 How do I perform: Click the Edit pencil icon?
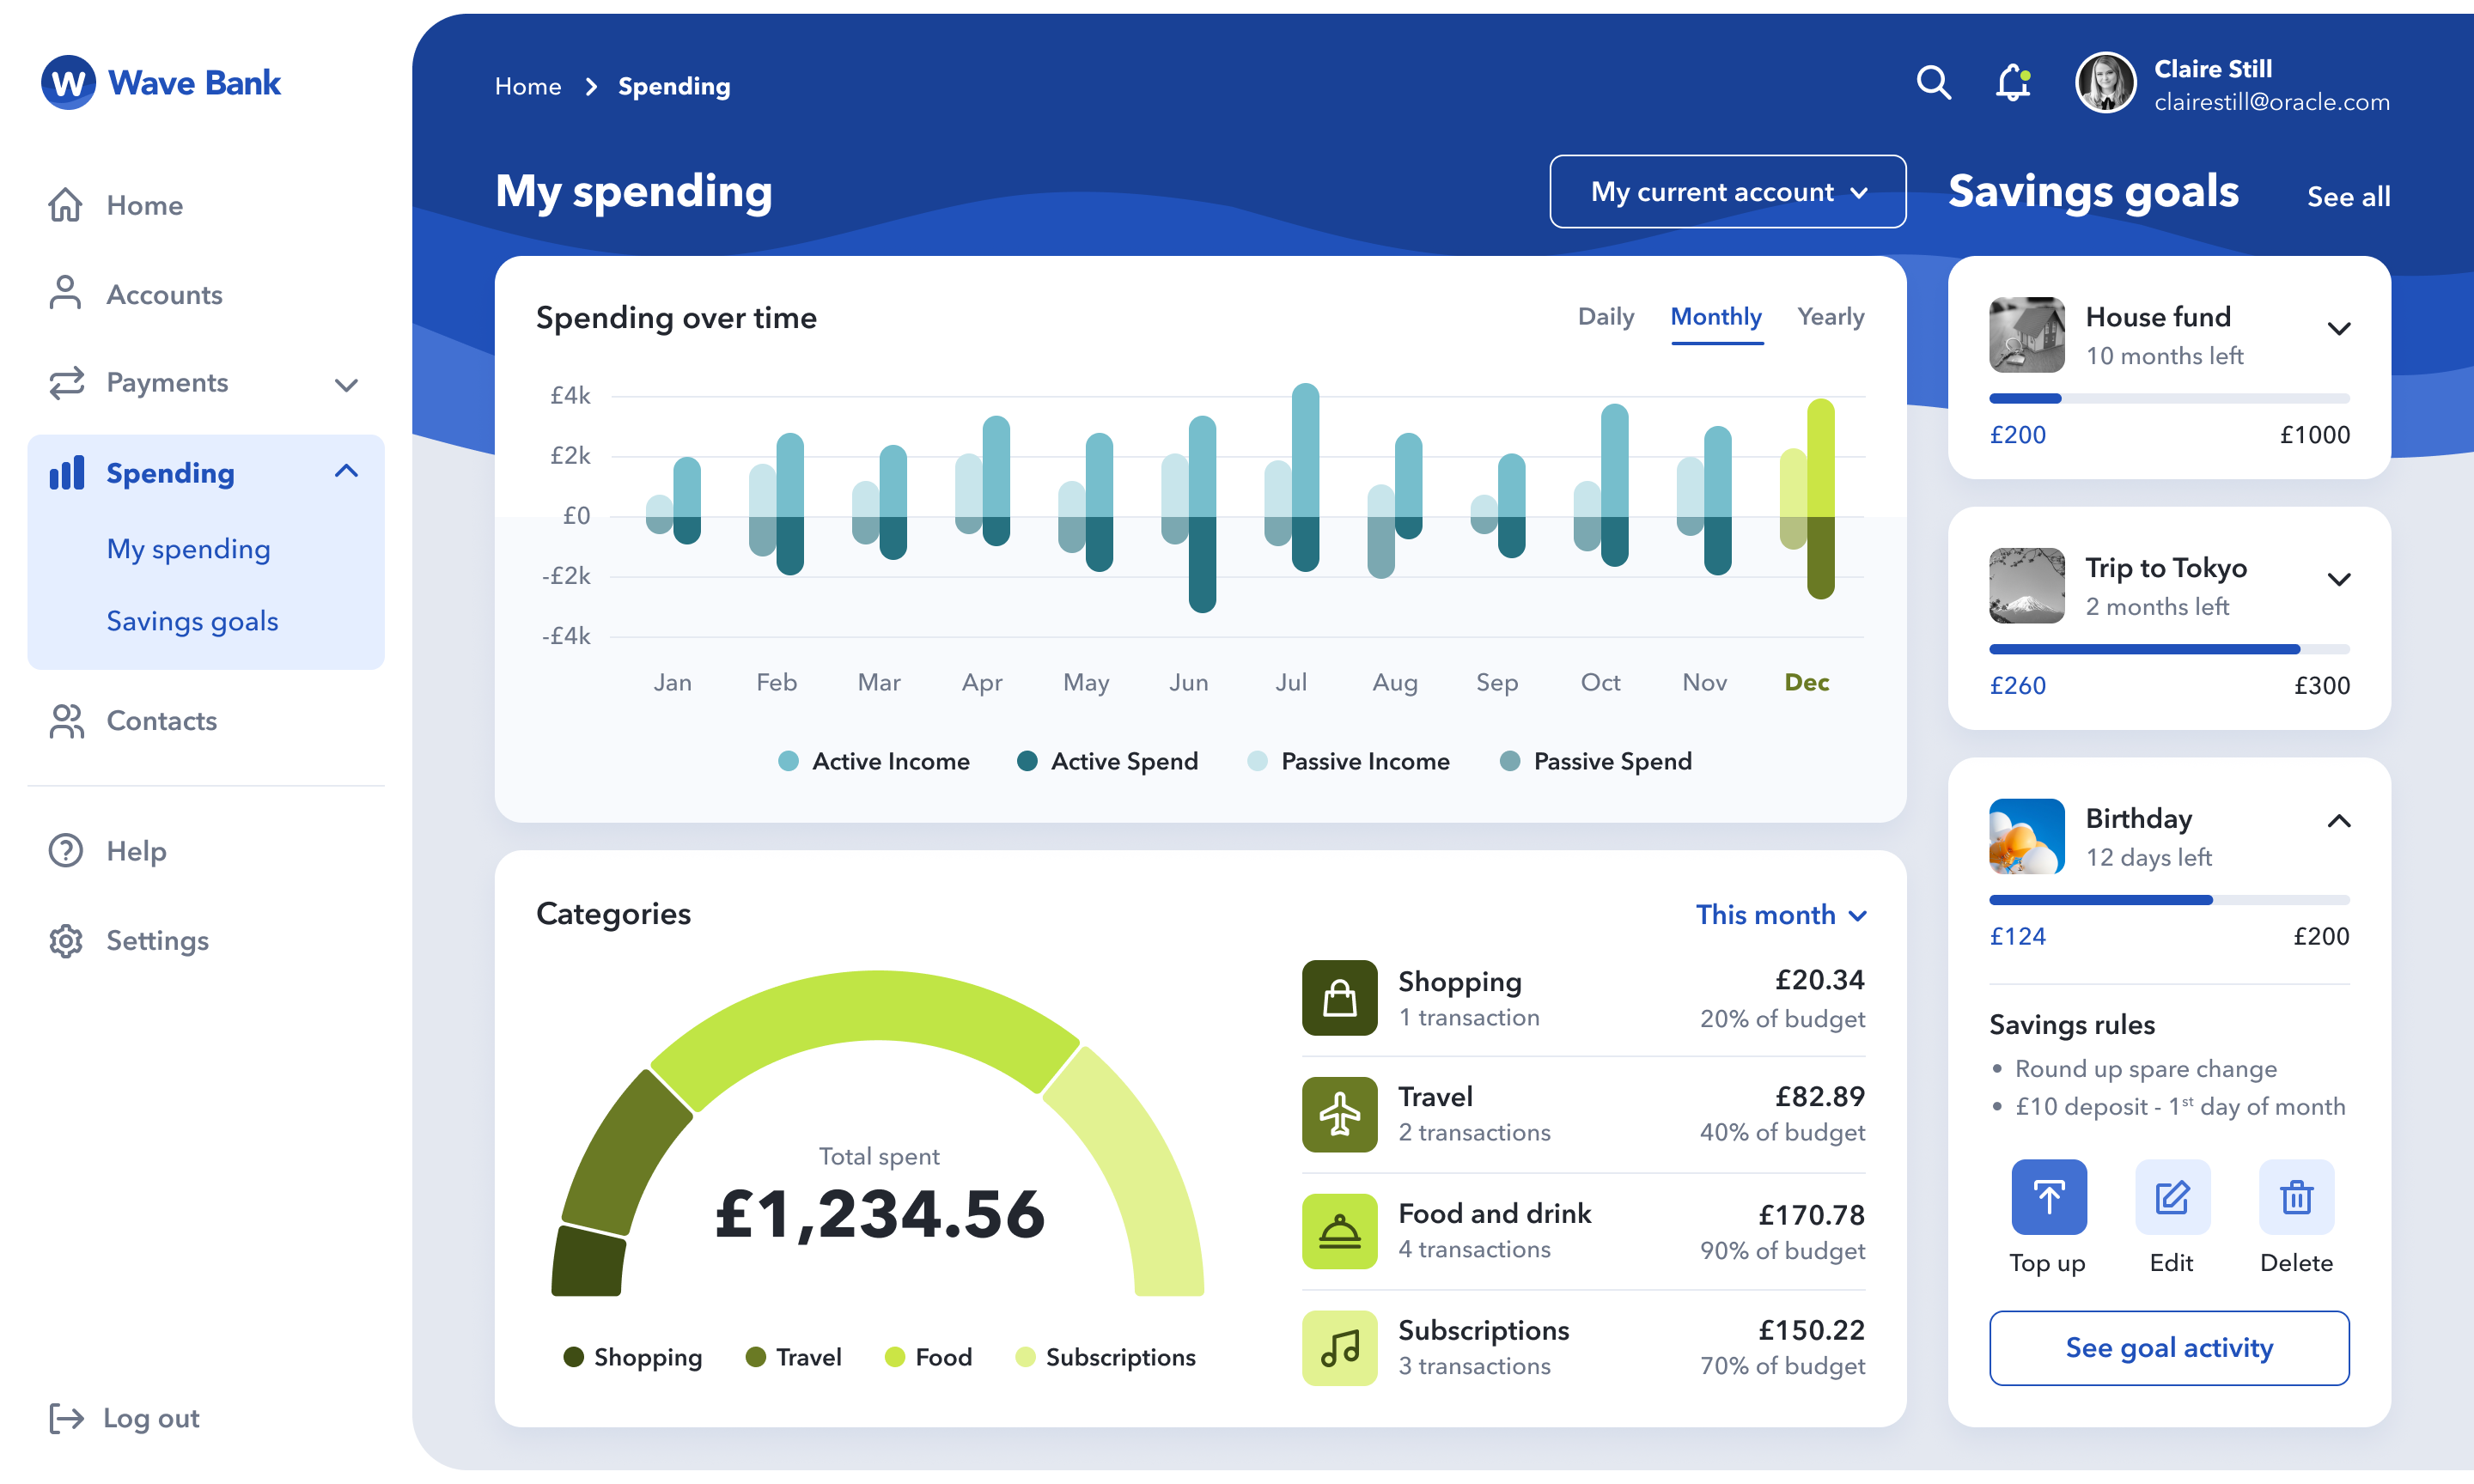coord(2172,1197)
